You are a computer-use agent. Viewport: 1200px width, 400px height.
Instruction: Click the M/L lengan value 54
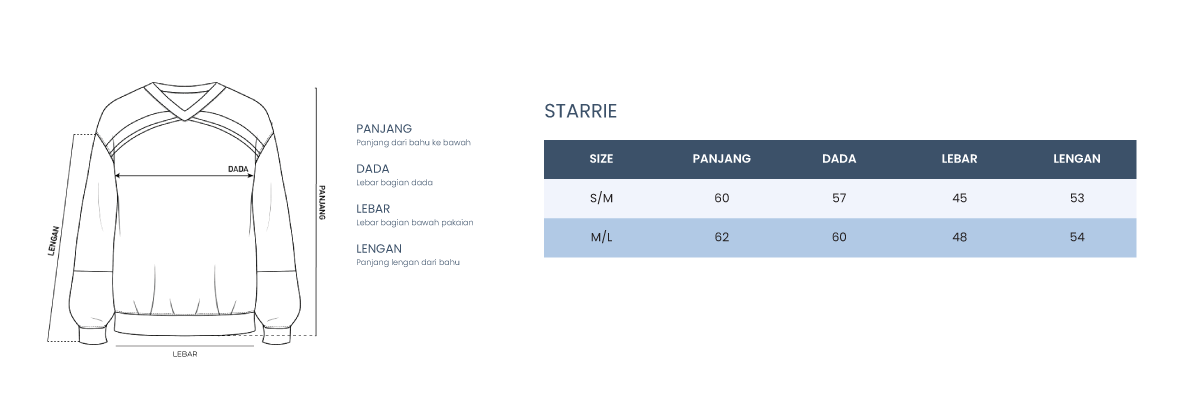1077,237
